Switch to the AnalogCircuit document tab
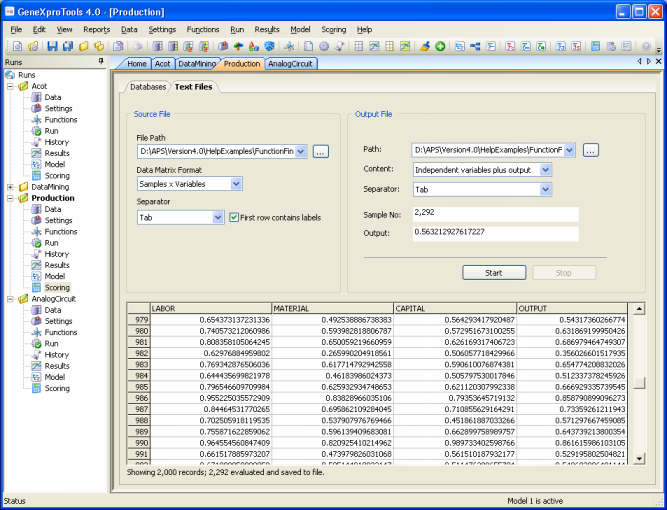 291,64
